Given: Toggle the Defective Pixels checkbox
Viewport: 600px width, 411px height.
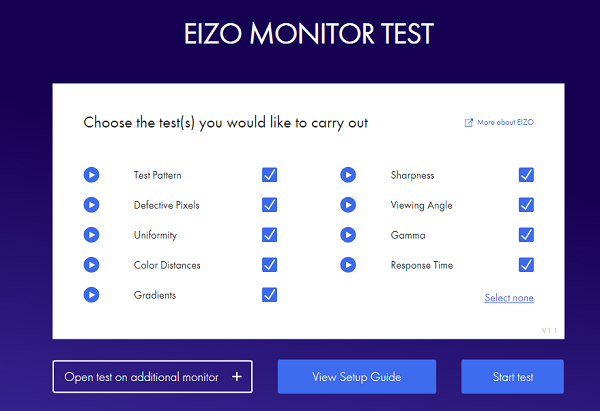Looking at the screenshot, I should click(269, 205).
